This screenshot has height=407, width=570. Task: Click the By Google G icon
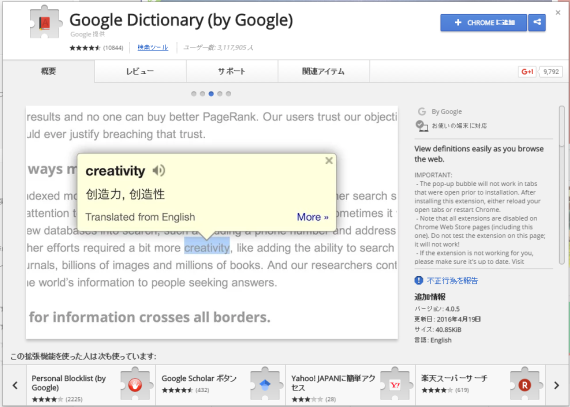point(422,112)
